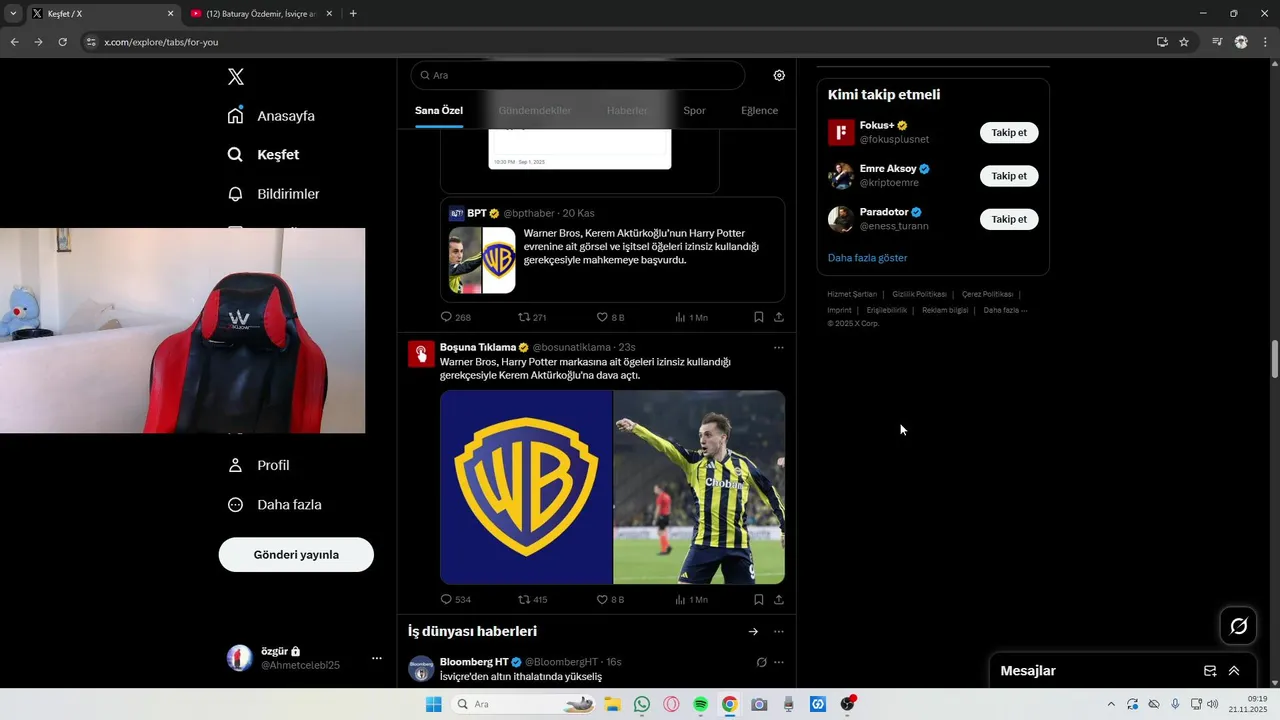This screenshot has width=1280, height=720.
Task: Open the Warner Bros and Kerem image
Action: tap(613, 487)
